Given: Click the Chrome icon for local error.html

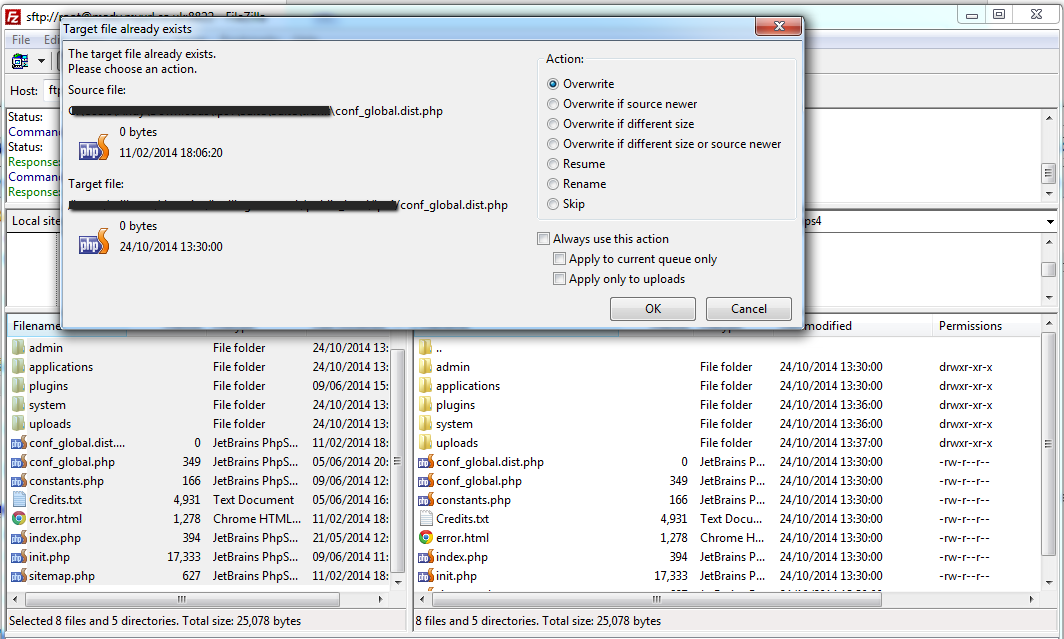Looking at the screenshot, I should point(19,519).
